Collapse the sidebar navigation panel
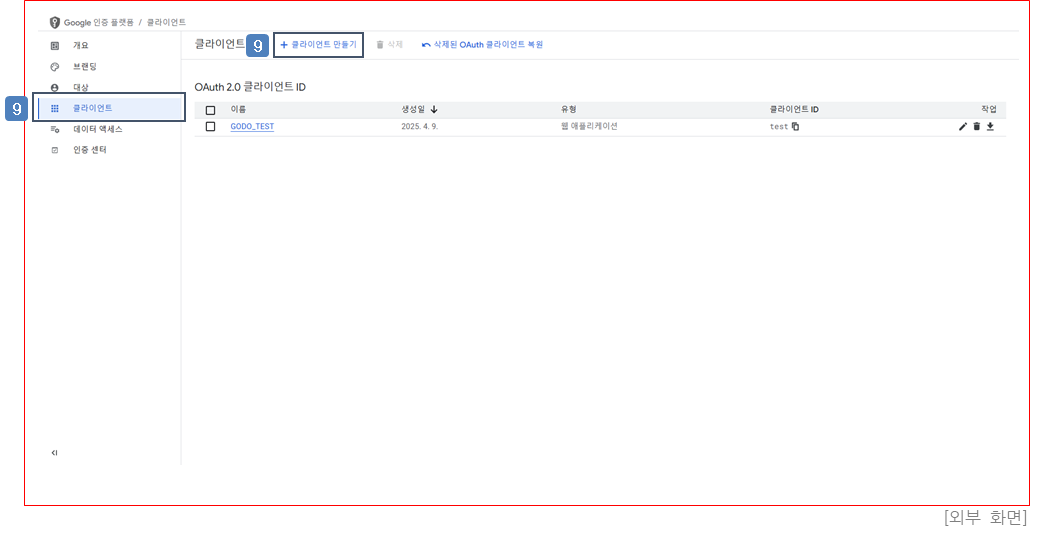This screenshot has height=544, width=1052. 54,453
